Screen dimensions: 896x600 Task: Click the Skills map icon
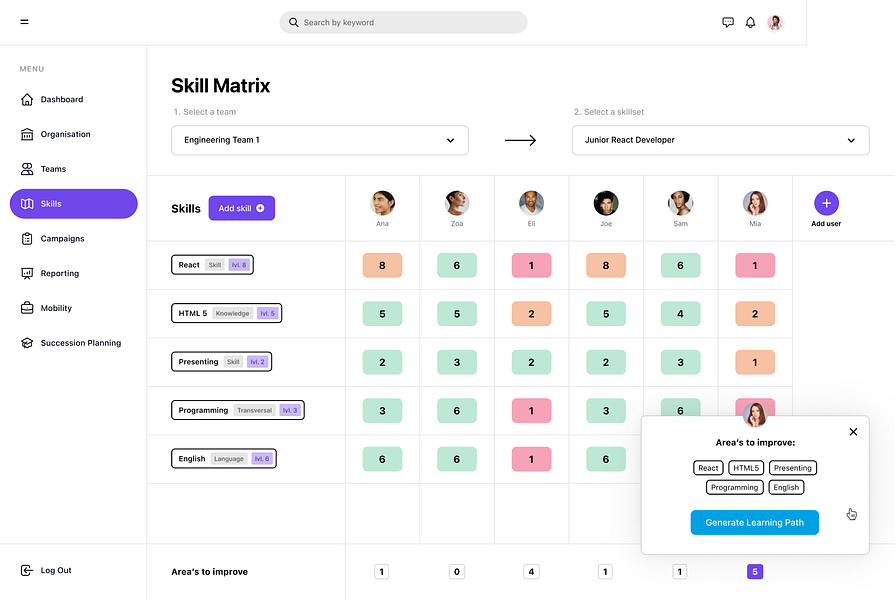click(27, 204)
